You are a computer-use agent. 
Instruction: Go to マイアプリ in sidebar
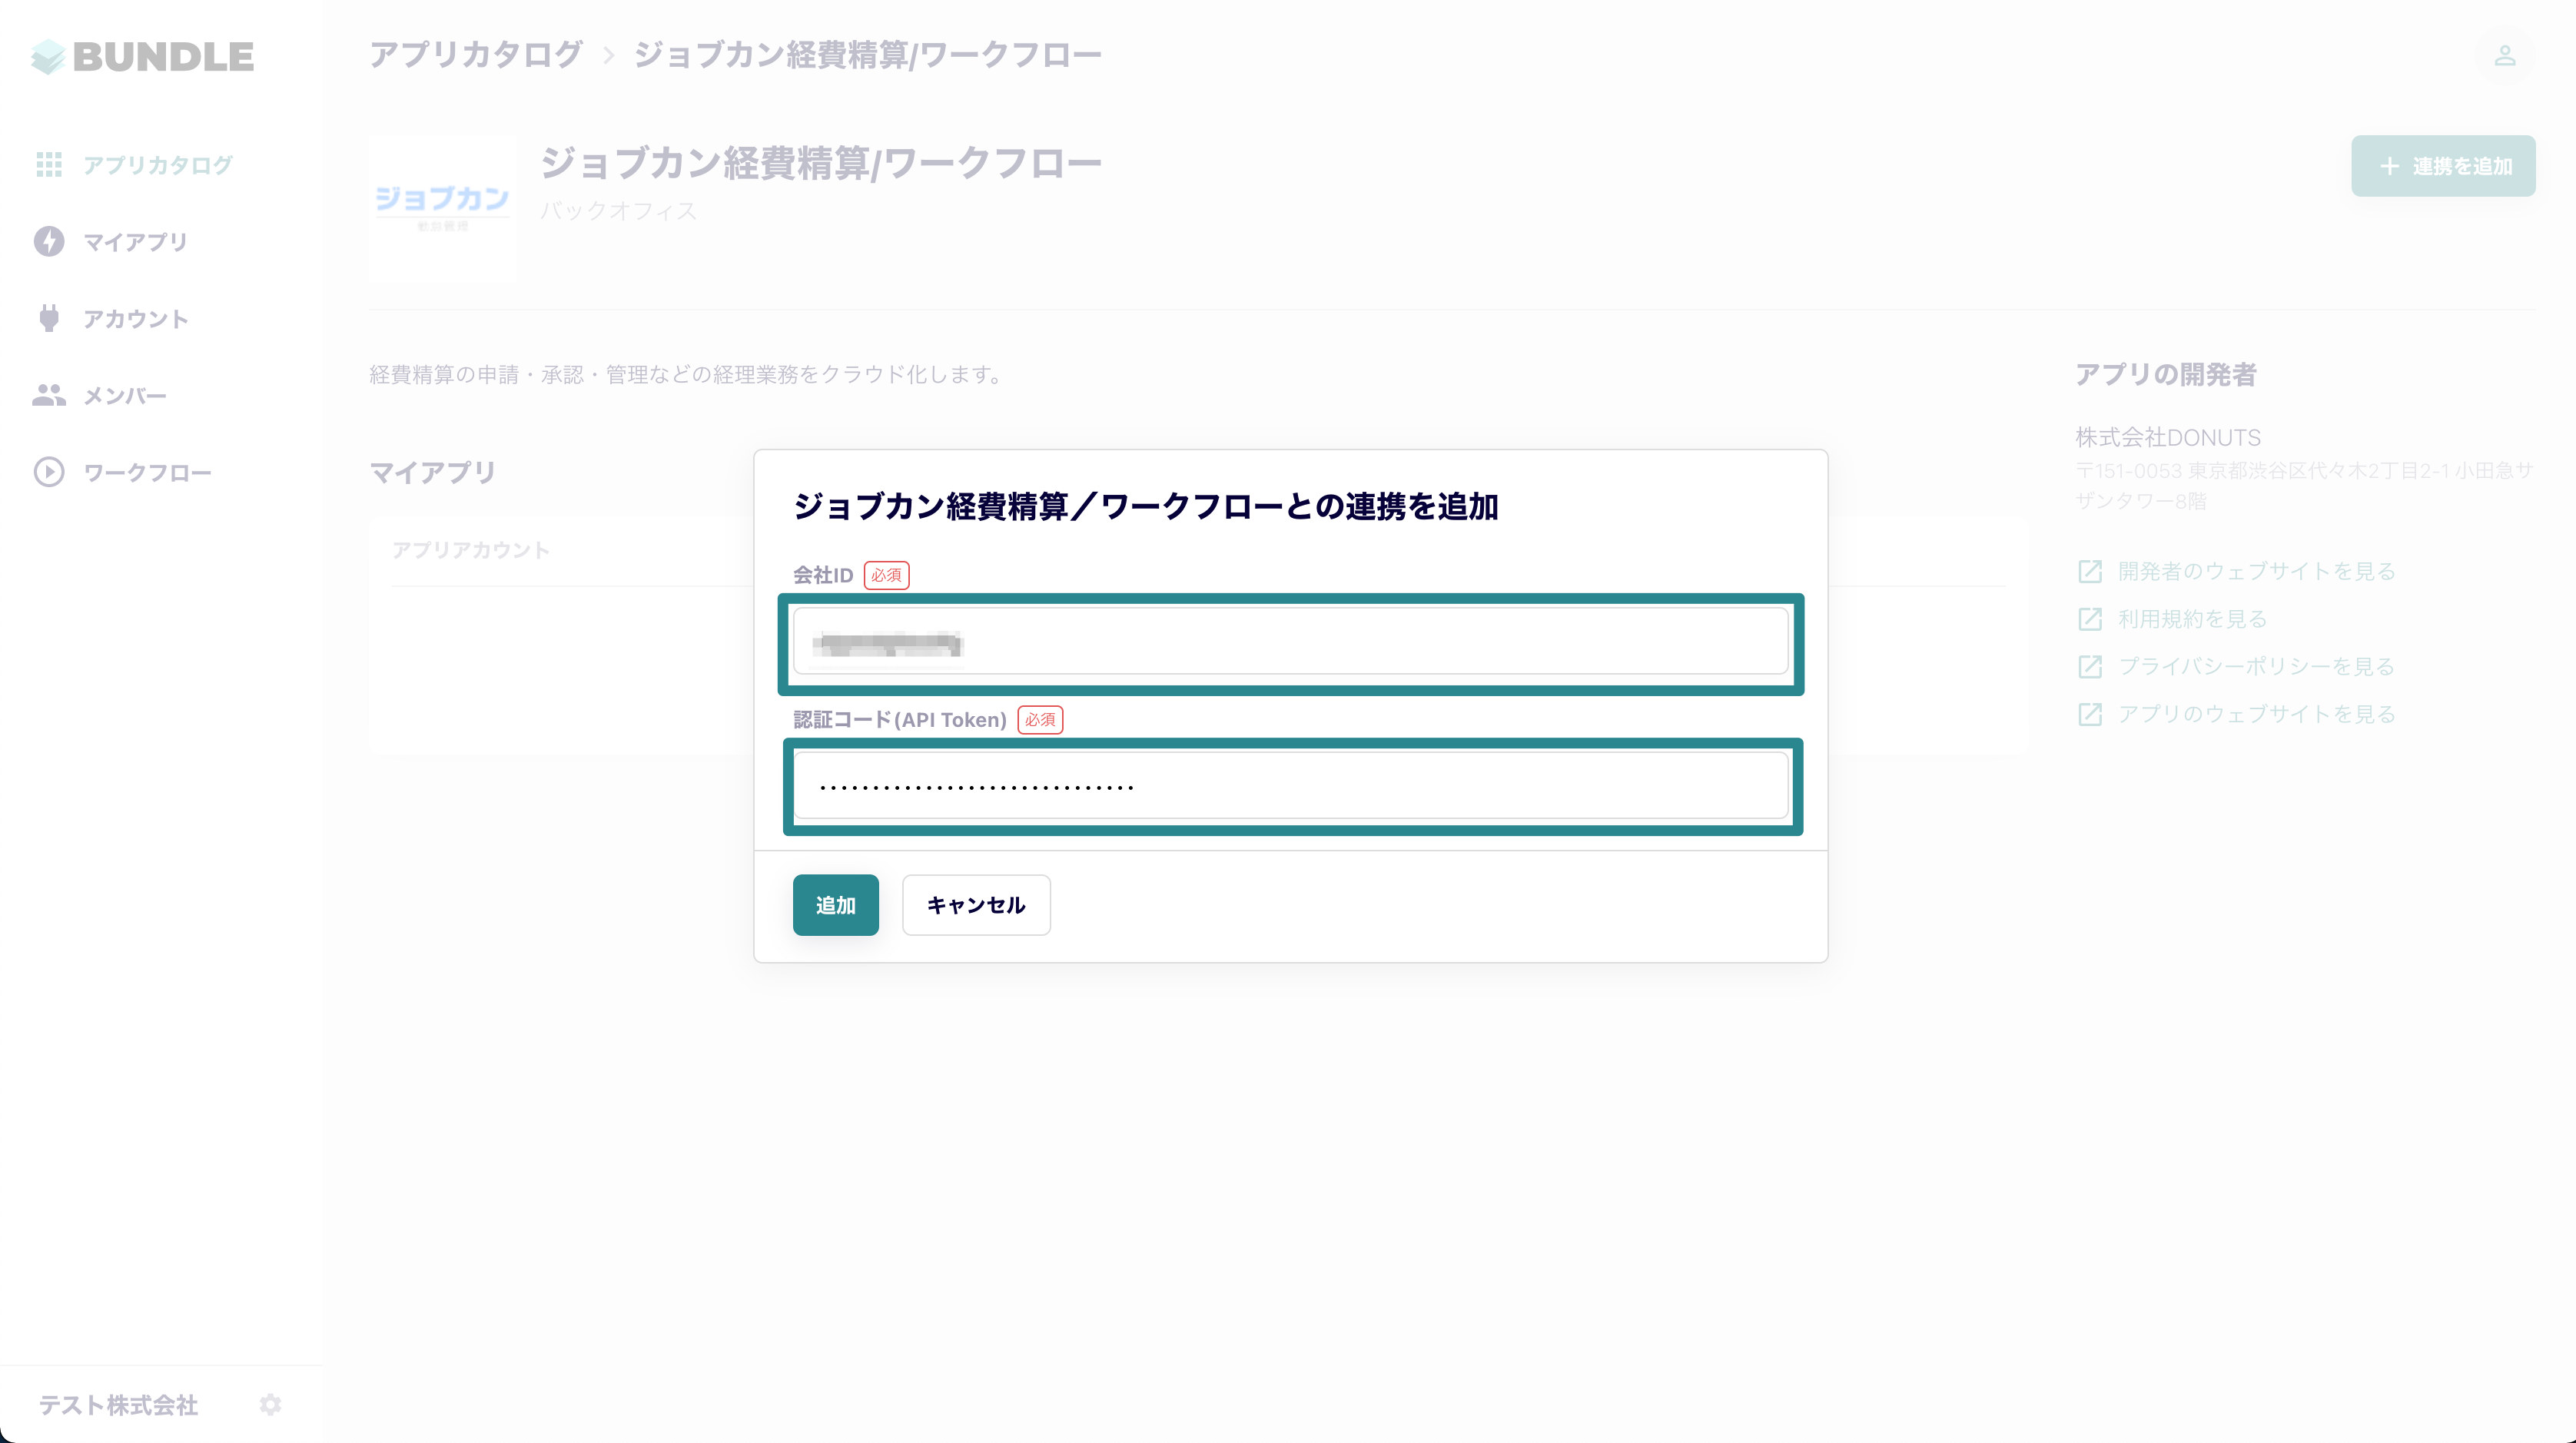pos(135,242)
